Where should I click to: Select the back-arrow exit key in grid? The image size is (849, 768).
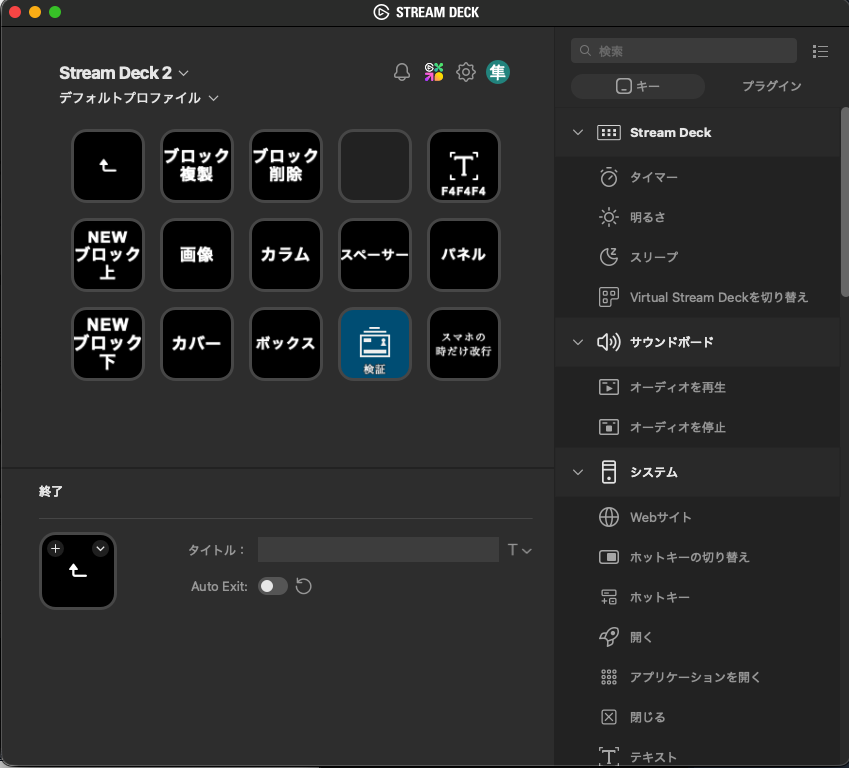(108, 166)
